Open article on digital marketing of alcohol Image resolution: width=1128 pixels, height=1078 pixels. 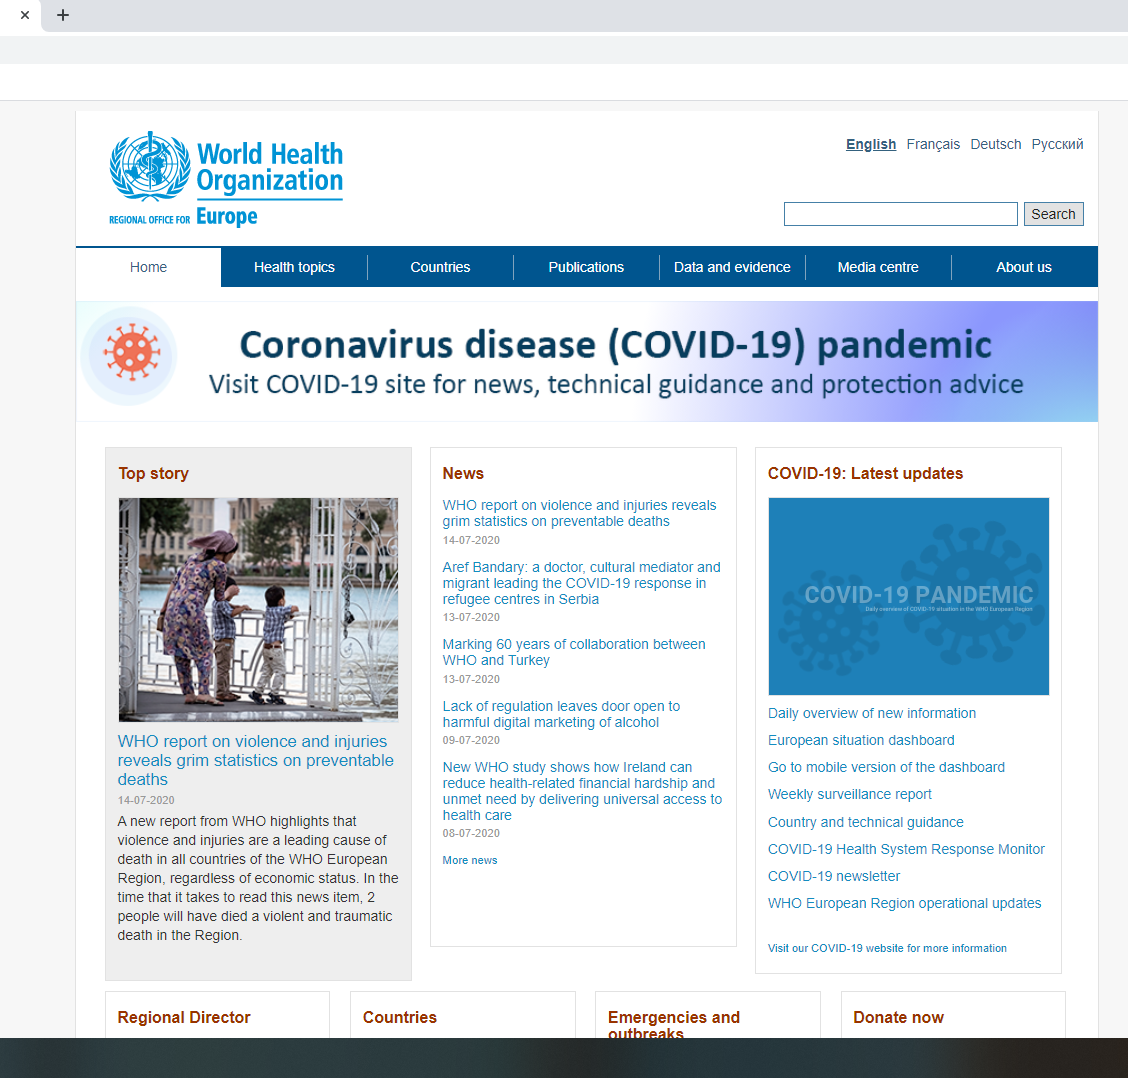coord(561,714)
